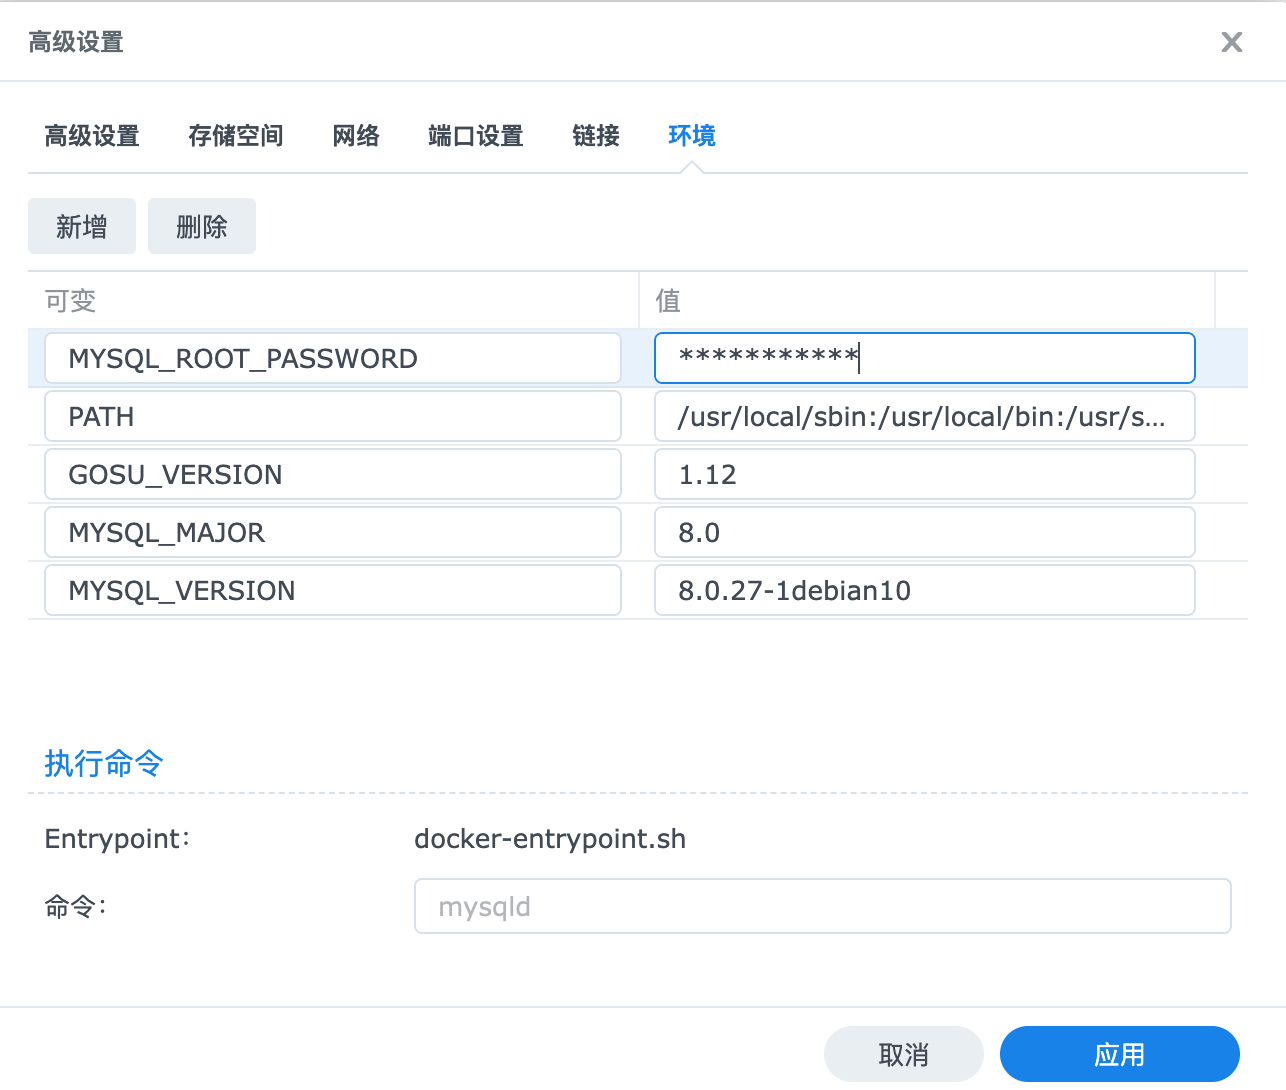Edit the 8.0.27-1debian10 value field
The width and height of the screenshot is (1286, 1090).
(925, 590)
